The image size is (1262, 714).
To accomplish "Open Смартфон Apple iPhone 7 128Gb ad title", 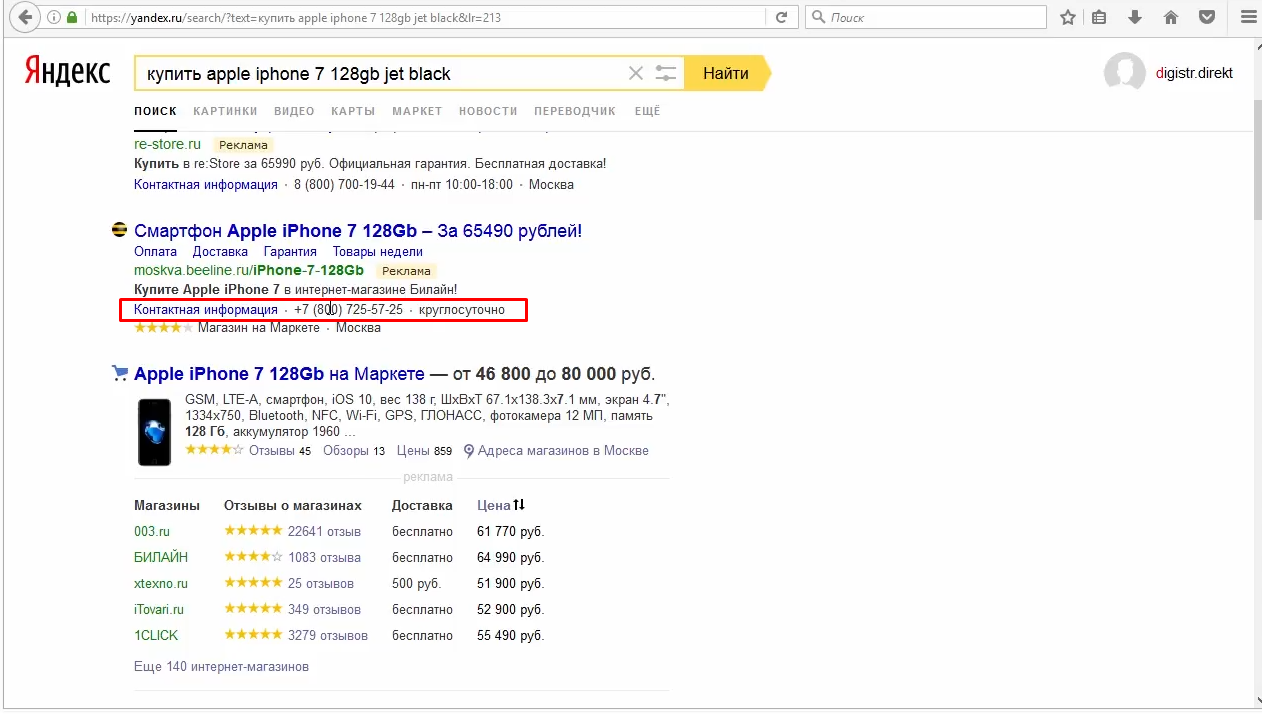I will point(358,231).
